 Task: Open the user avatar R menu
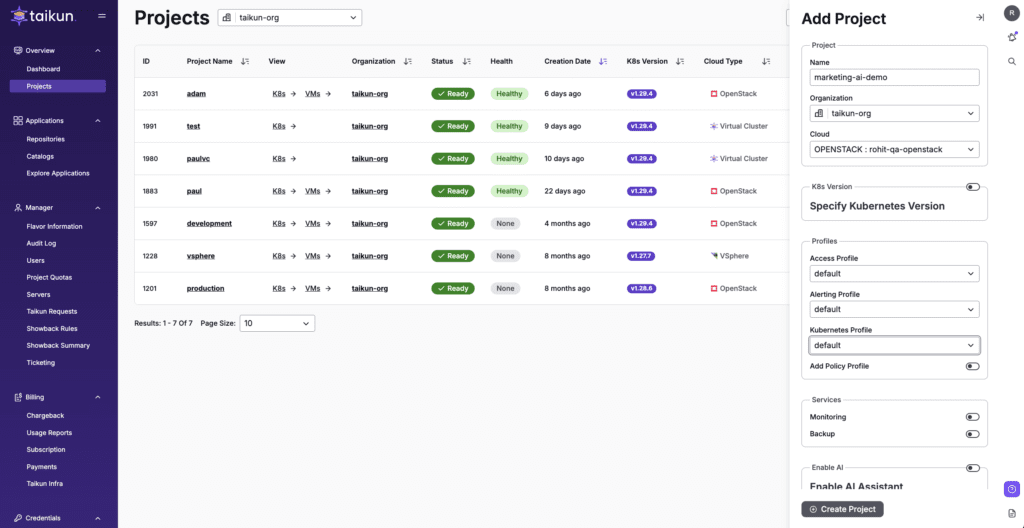coord(1012,13)
